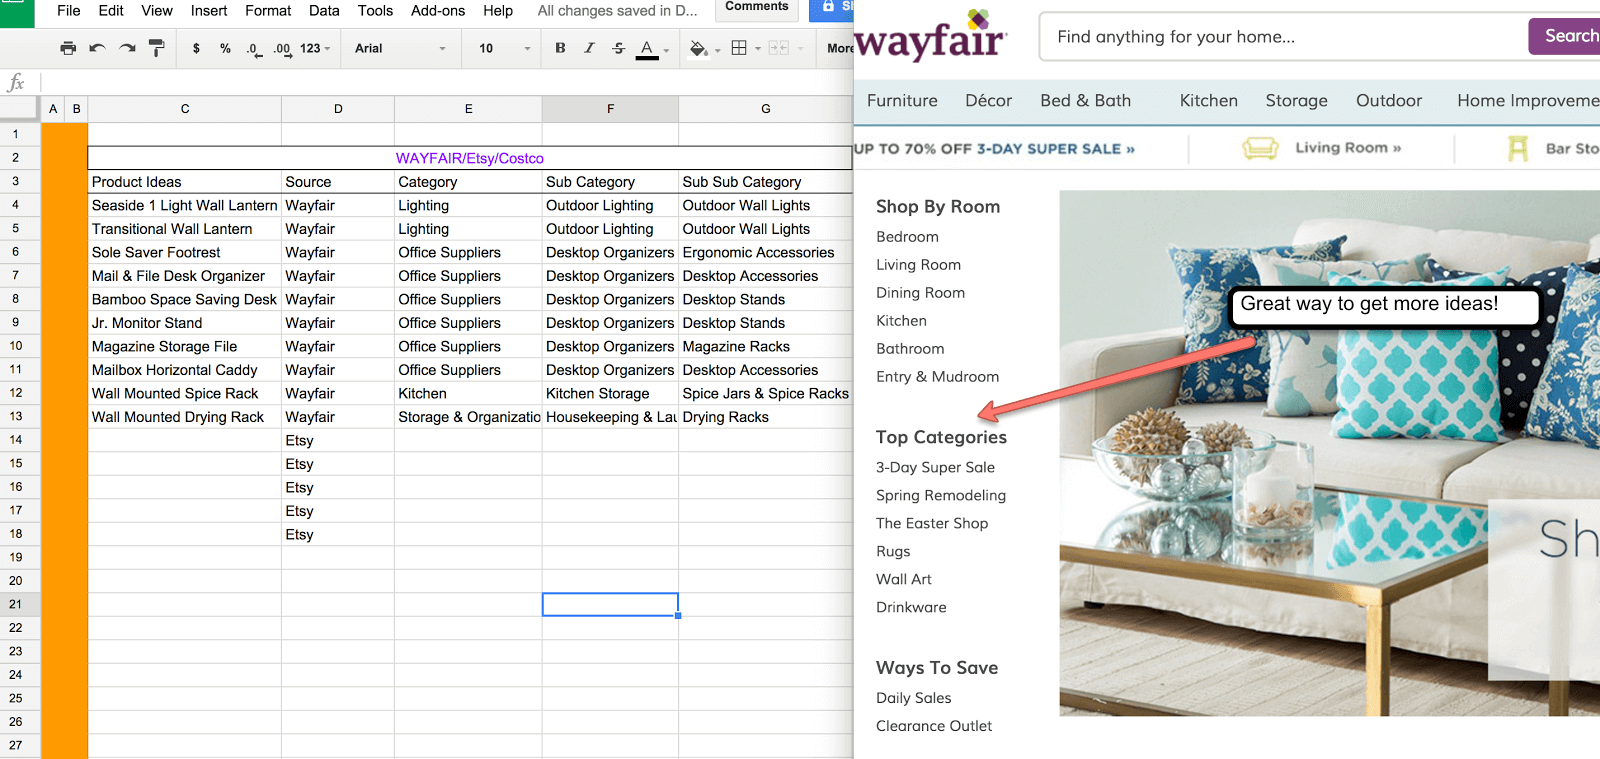Format the cell as percent

225,48
